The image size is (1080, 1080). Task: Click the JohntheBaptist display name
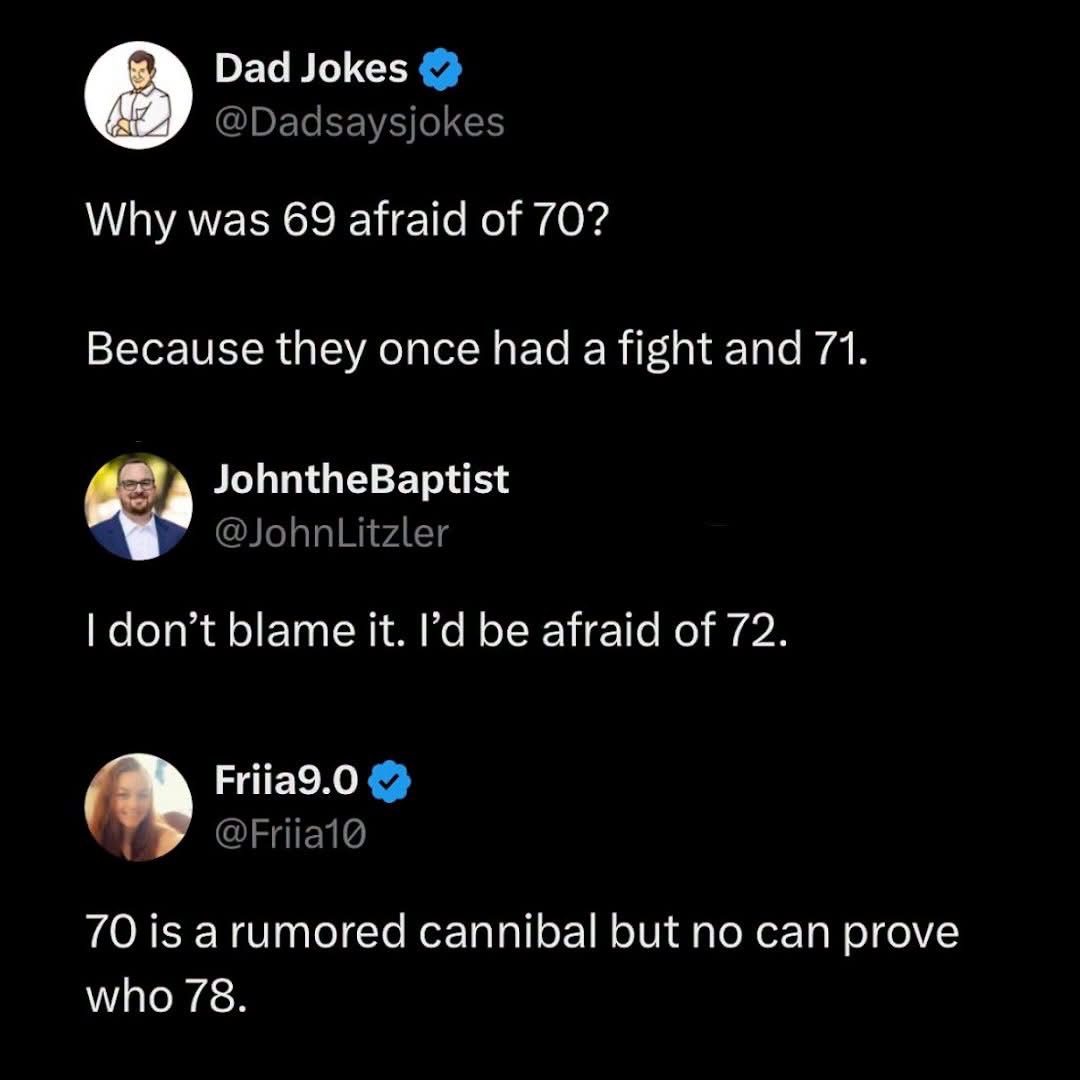(361, 480)
